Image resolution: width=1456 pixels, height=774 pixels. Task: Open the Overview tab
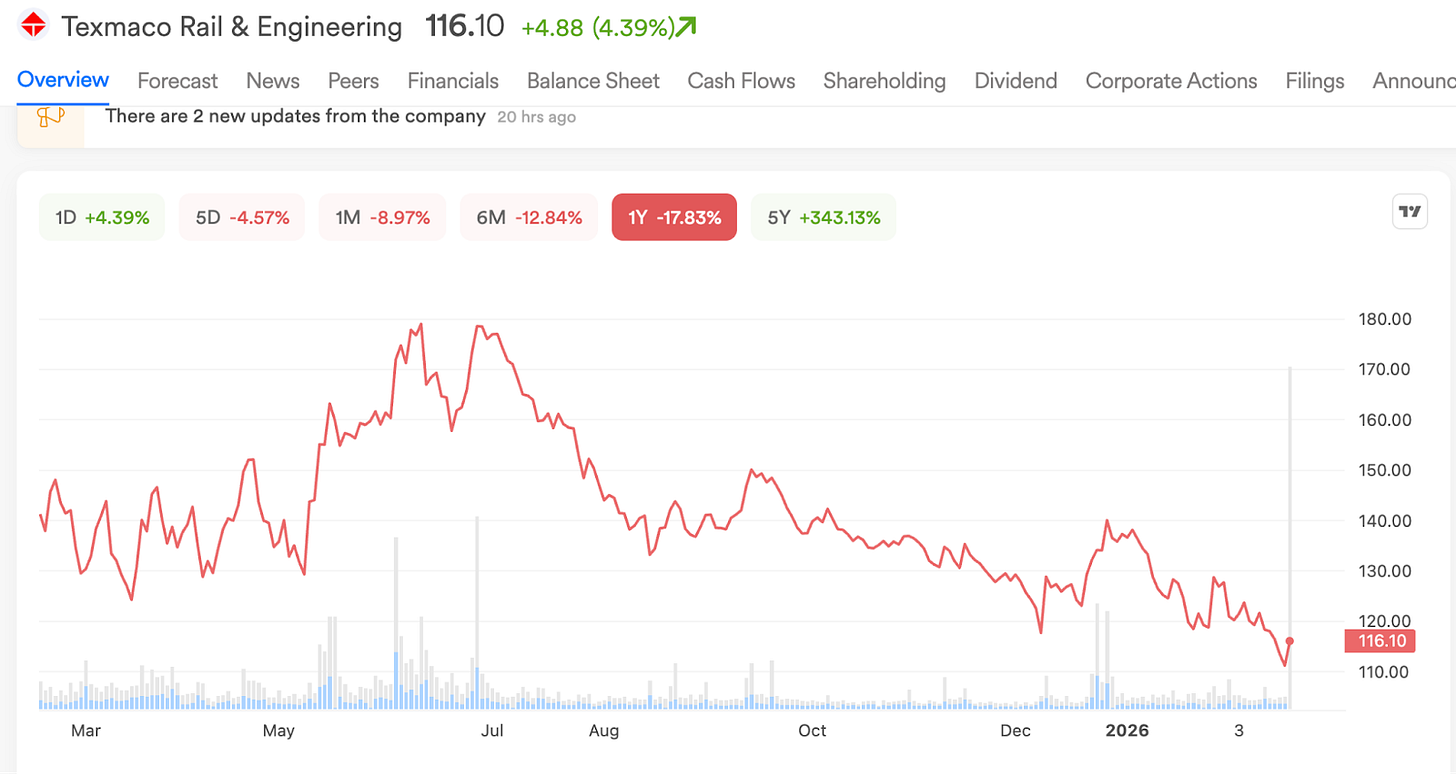tap(63, 80)
